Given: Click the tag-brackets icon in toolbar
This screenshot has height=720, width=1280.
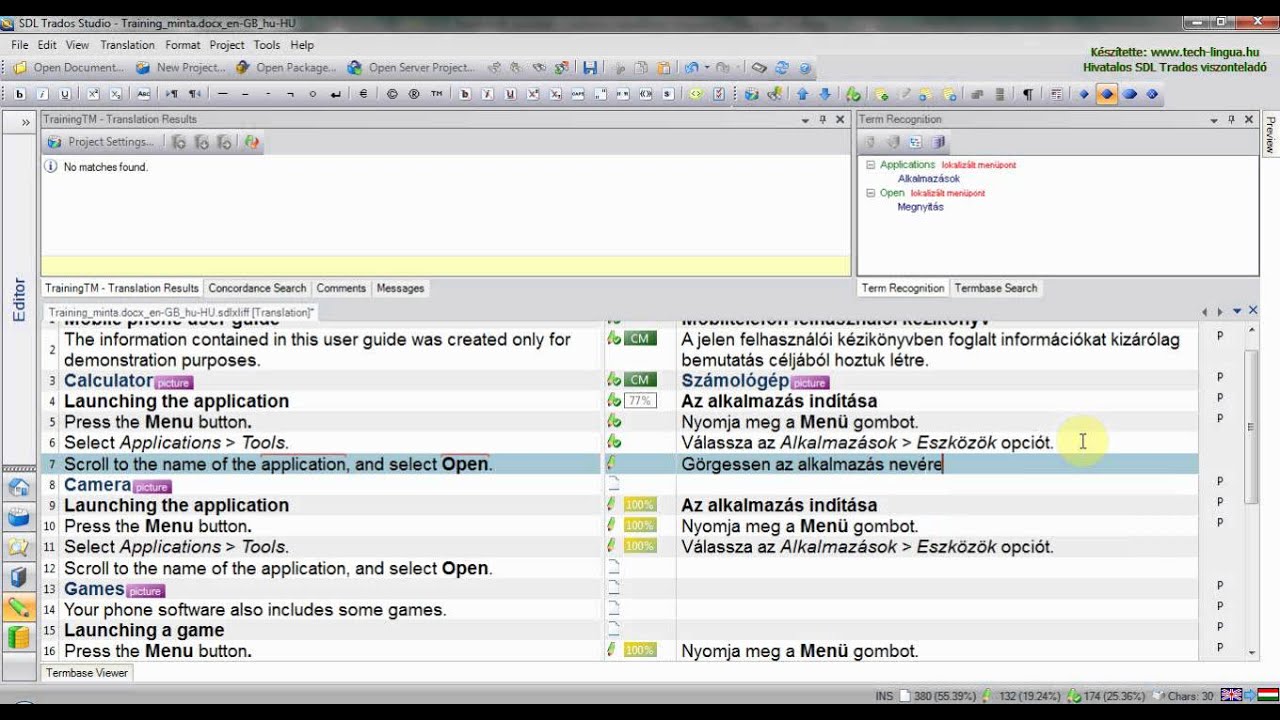Looking at the screenshot, I should (x=696, y=94).
